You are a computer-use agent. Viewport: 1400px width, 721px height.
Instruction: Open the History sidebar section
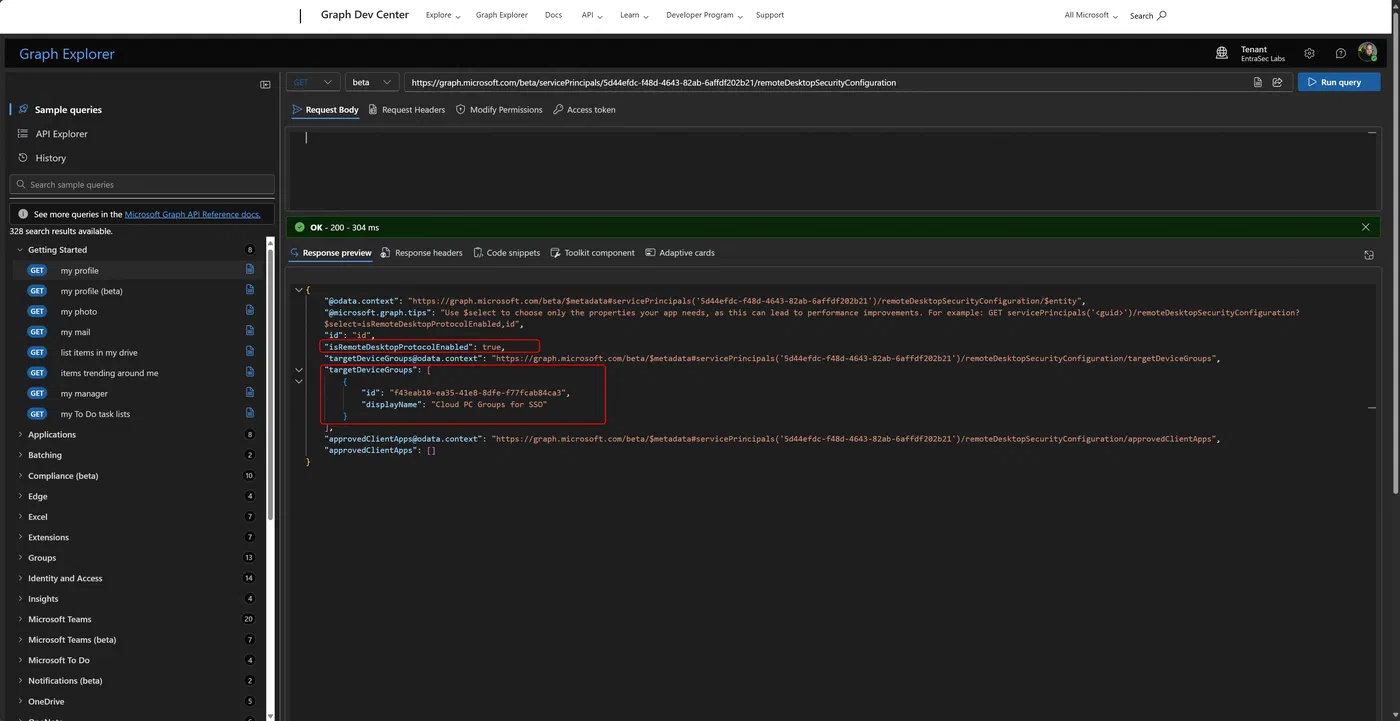pos(50,158)
